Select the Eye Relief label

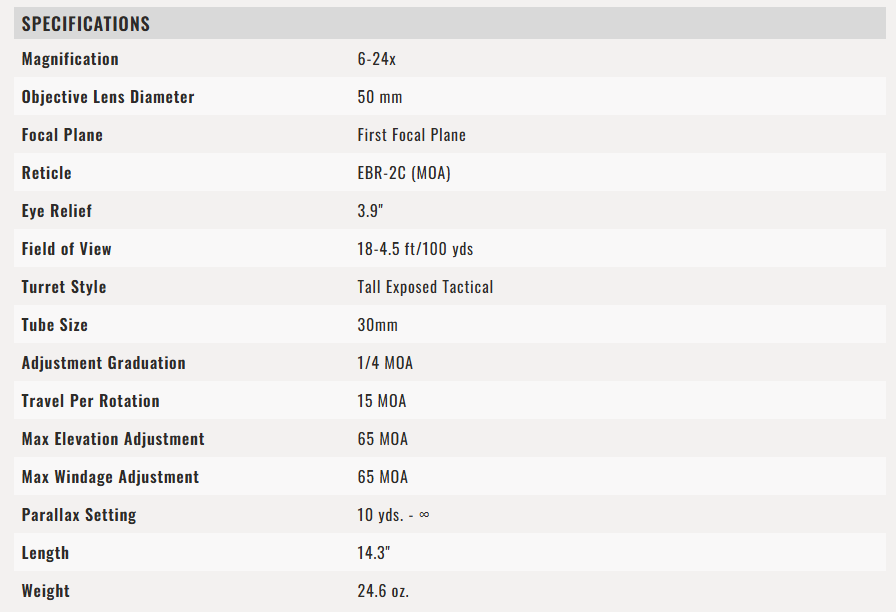[57, 211]
